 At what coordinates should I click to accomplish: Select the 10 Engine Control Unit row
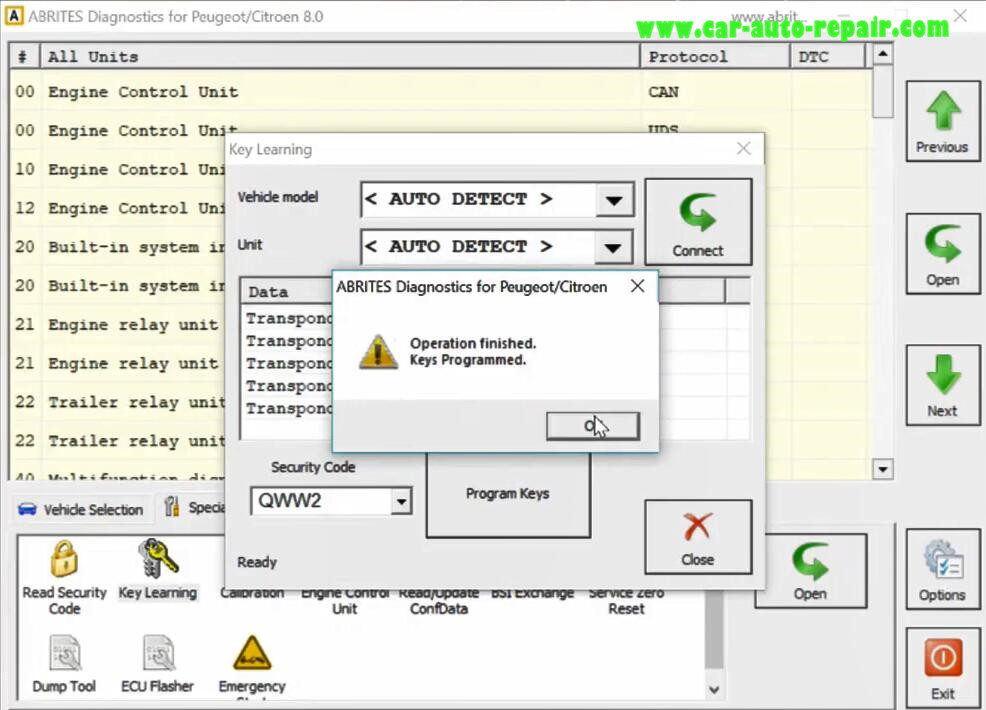[118, 170]
